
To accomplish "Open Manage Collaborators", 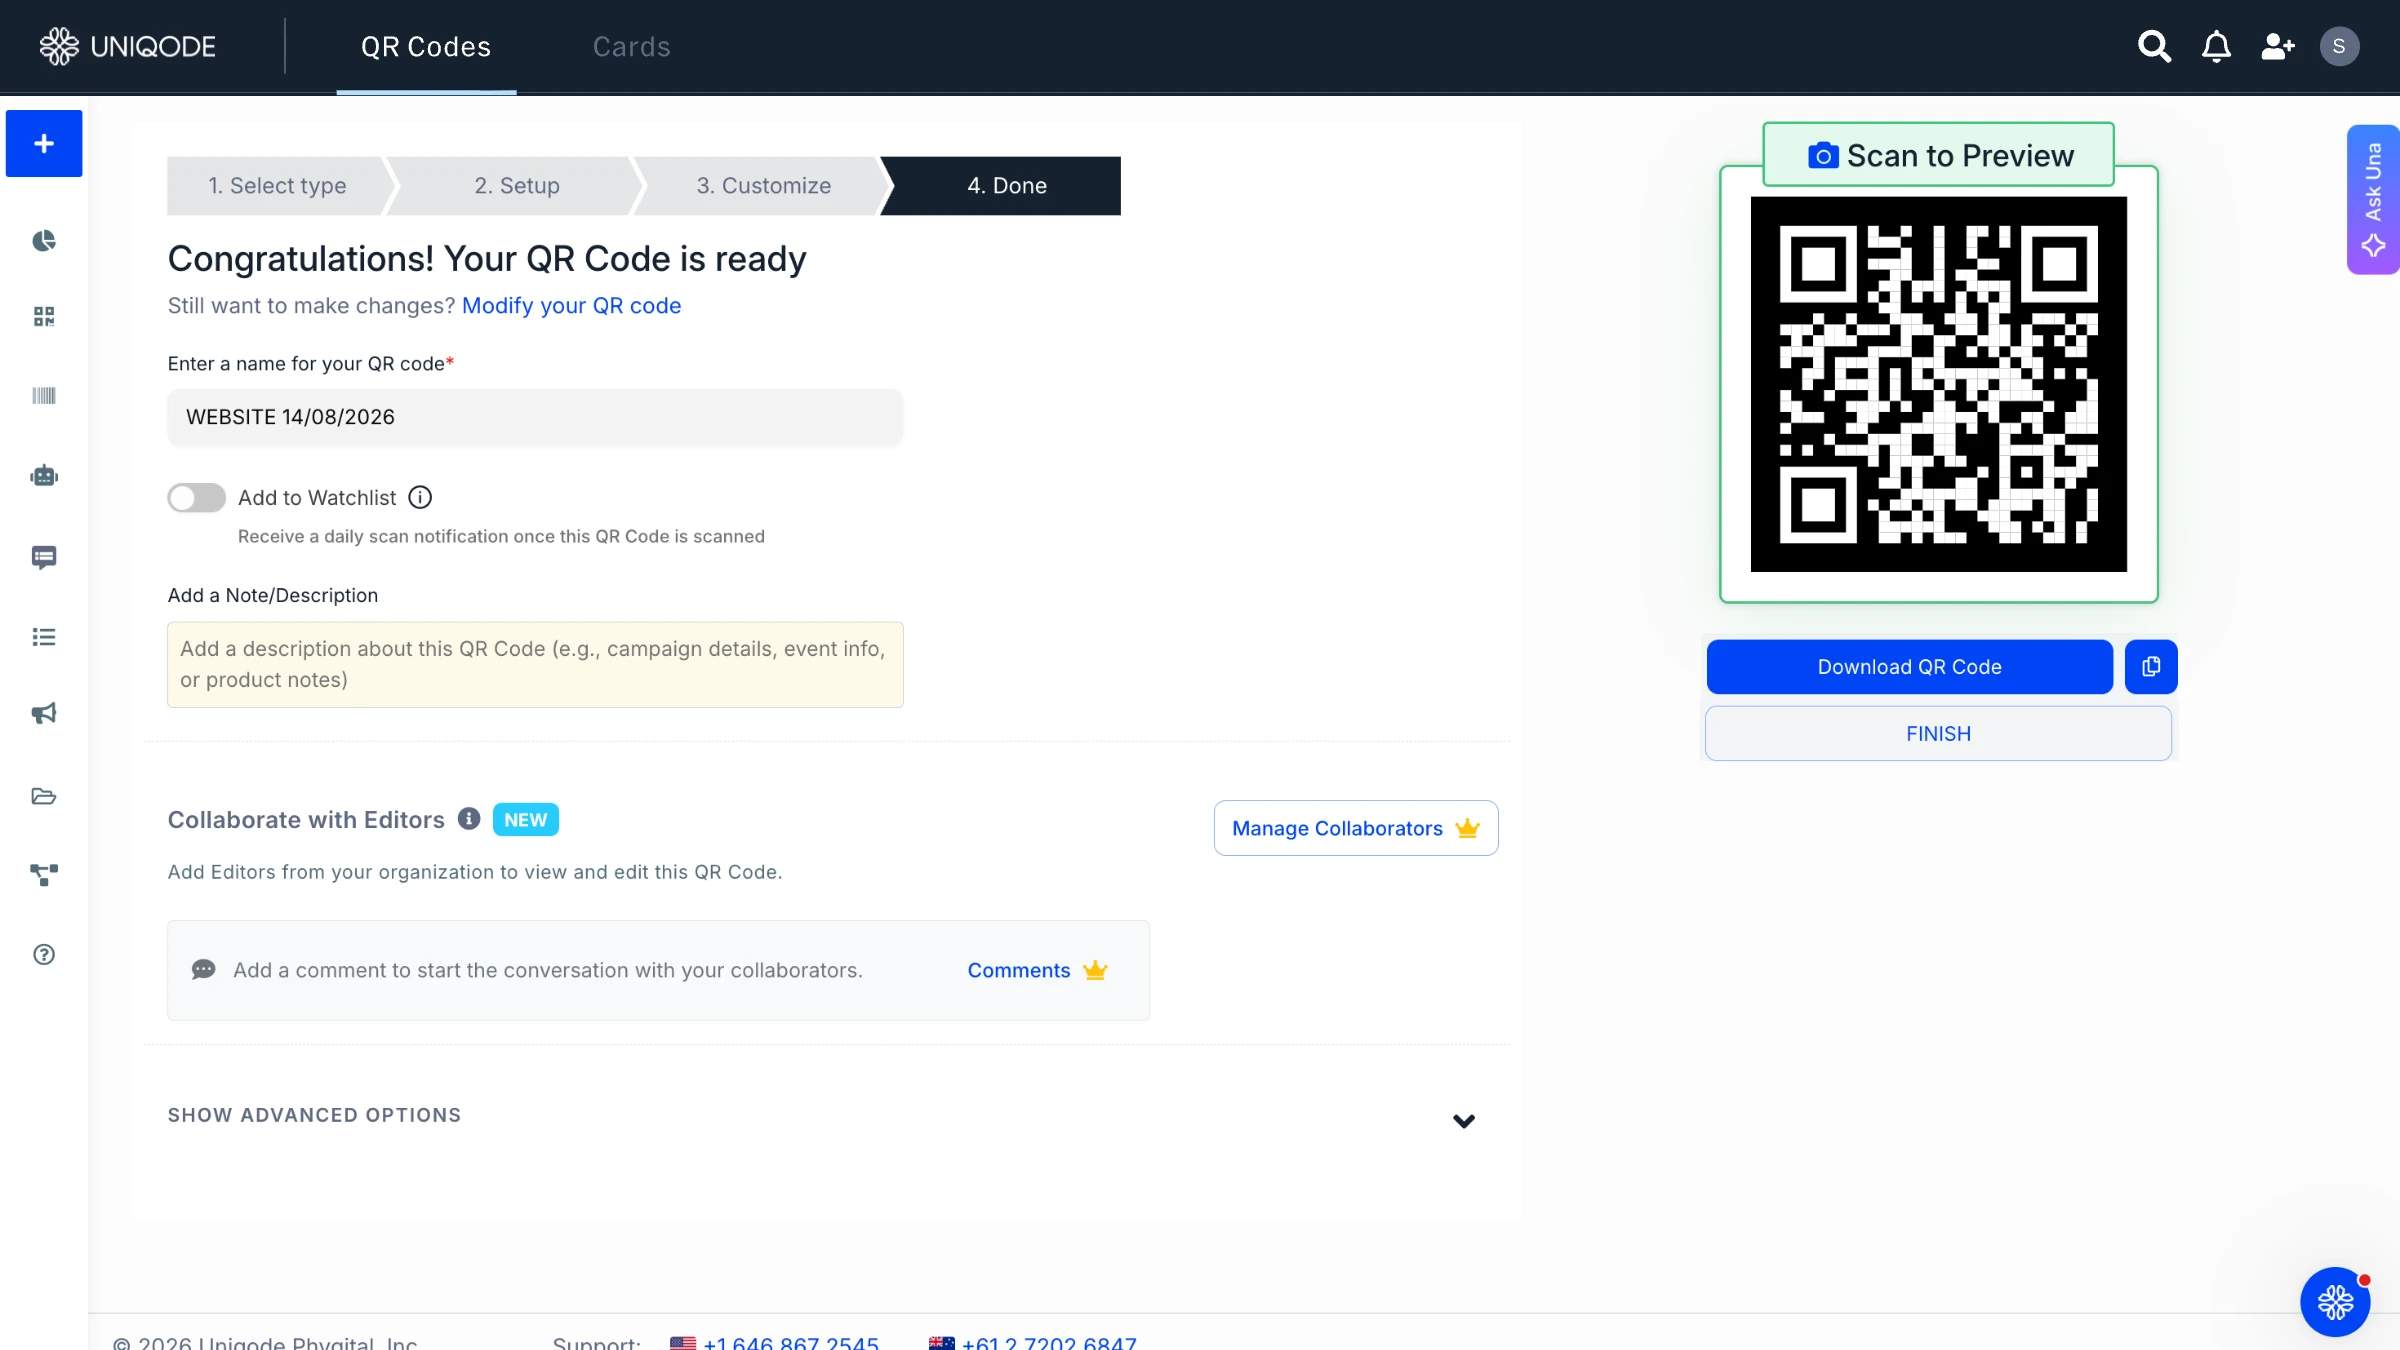I will (1356, 828).
